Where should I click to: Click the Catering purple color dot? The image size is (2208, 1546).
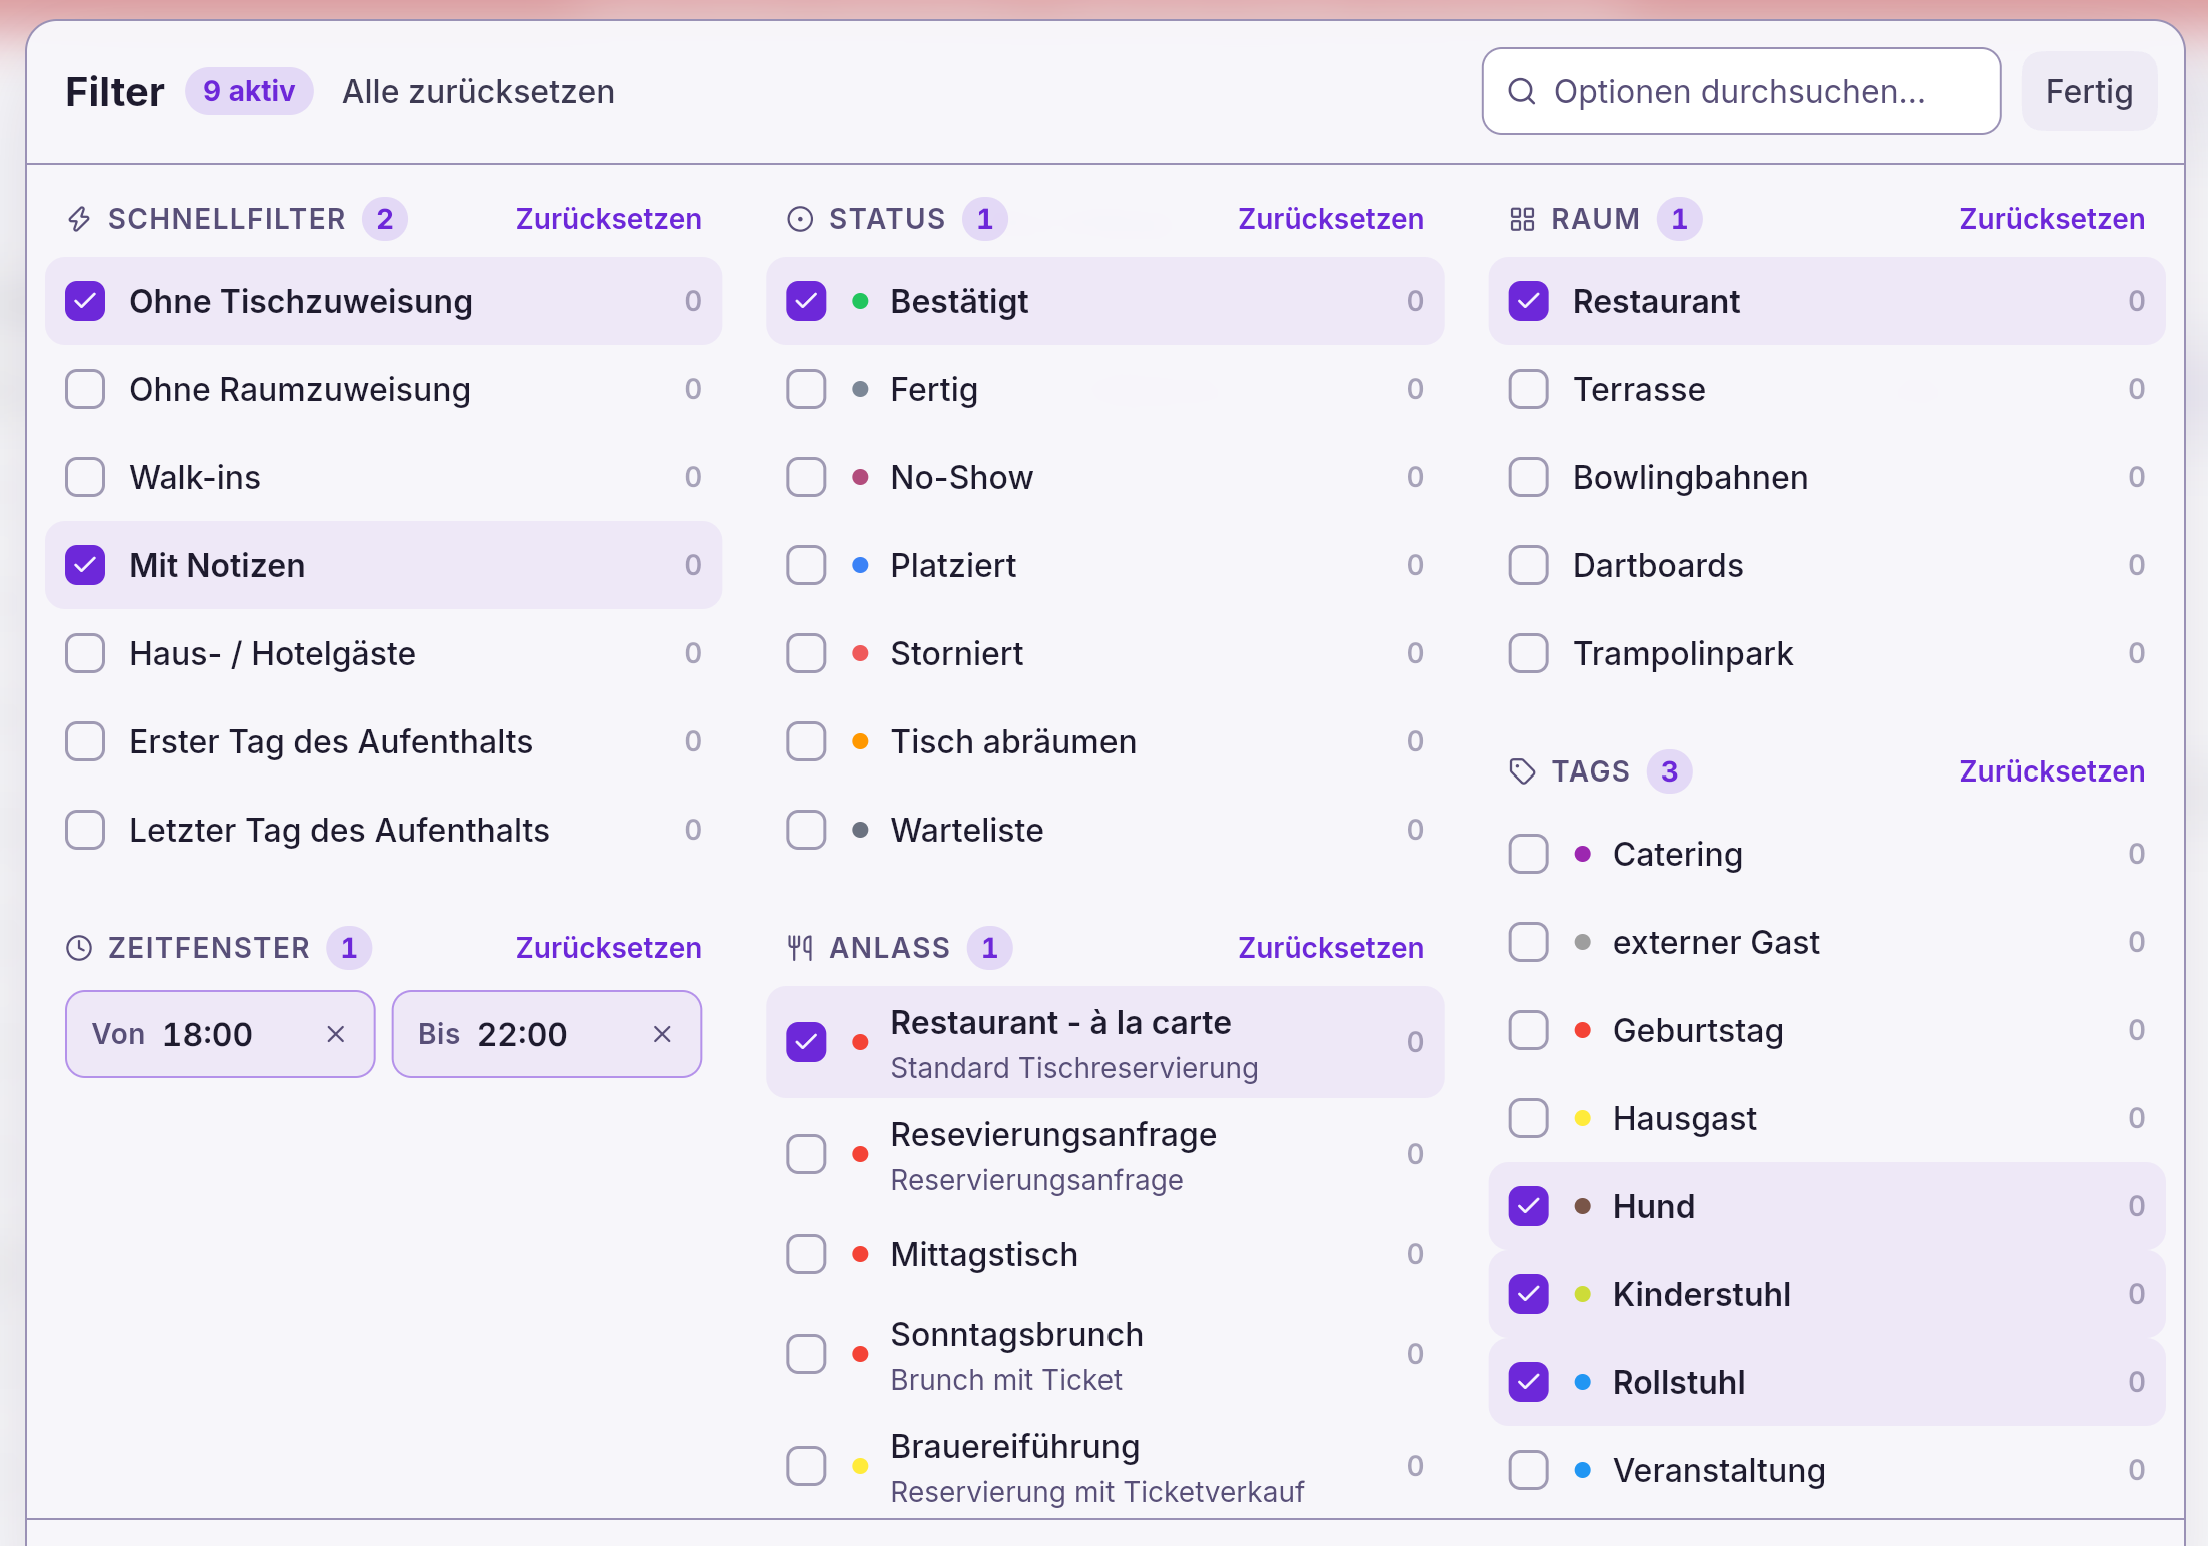click(1583, 854)
